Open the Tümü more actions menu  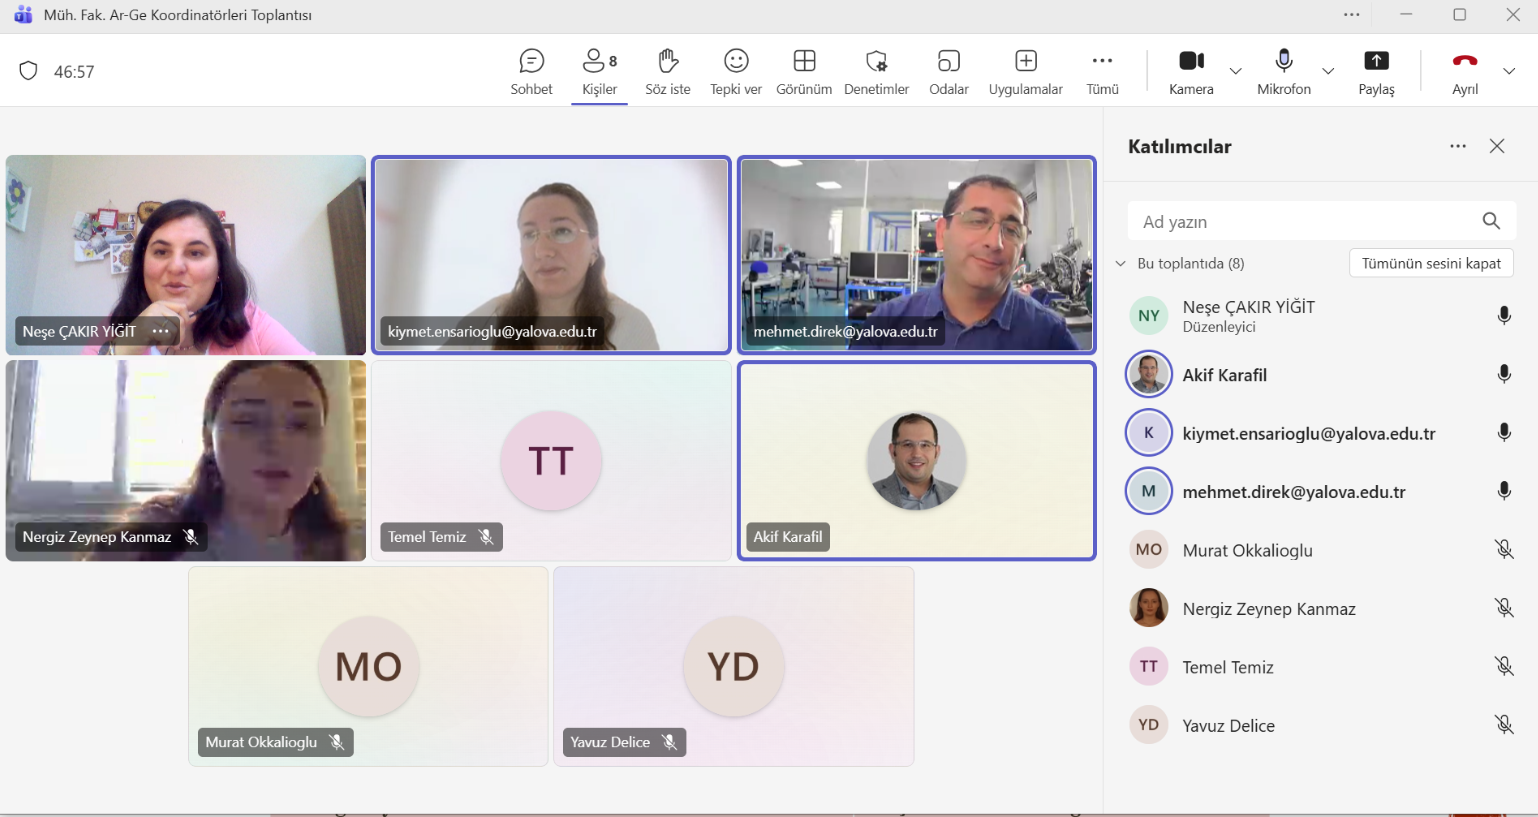tap(1102, 72)
